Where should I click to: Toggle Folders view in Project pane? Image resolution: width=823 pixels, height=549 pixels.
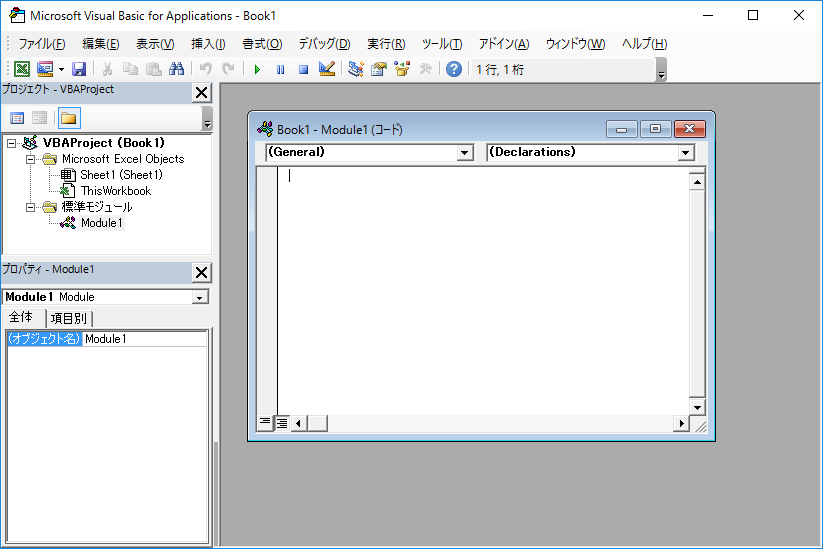(x=69, y=118)
